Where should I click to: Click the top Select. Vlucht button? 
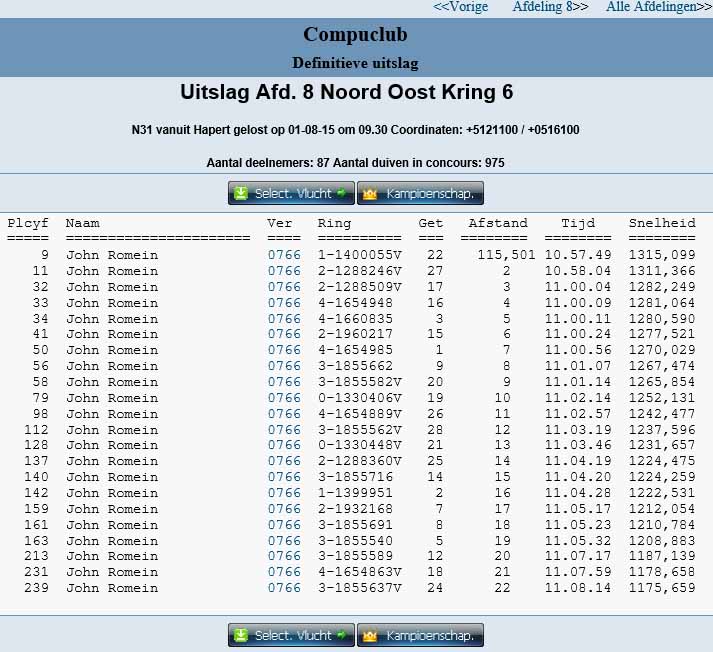pos(291,193)
